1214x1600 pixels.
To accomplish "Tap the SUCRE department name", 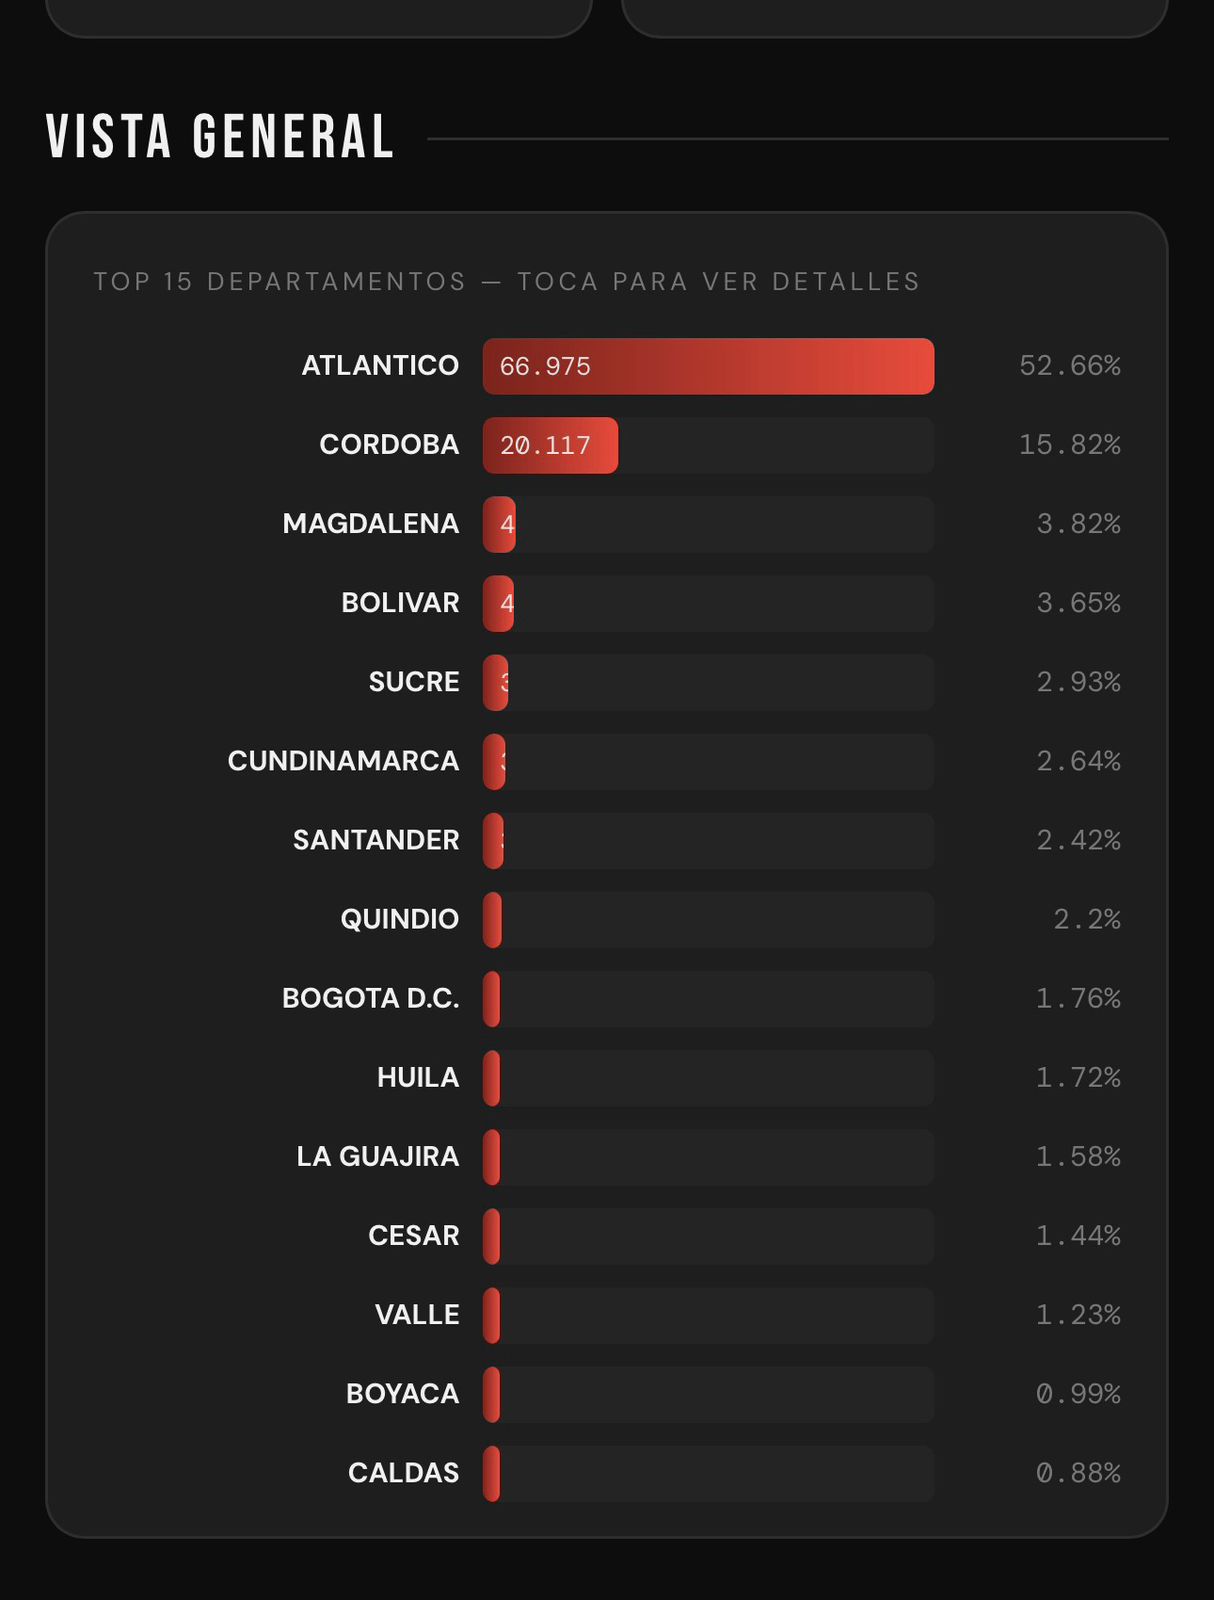I will [x=414, y=682].
